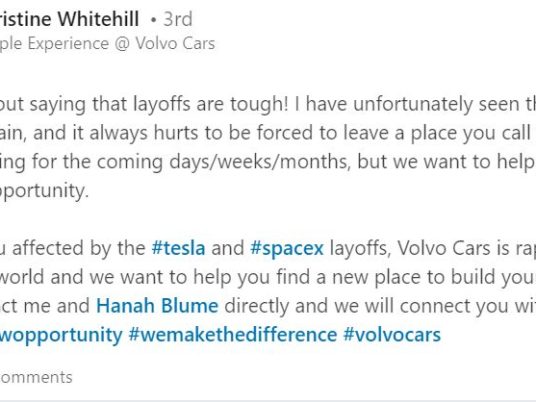
Task: Open Whitehill's profile from the author name
Action: coord(69,19)
